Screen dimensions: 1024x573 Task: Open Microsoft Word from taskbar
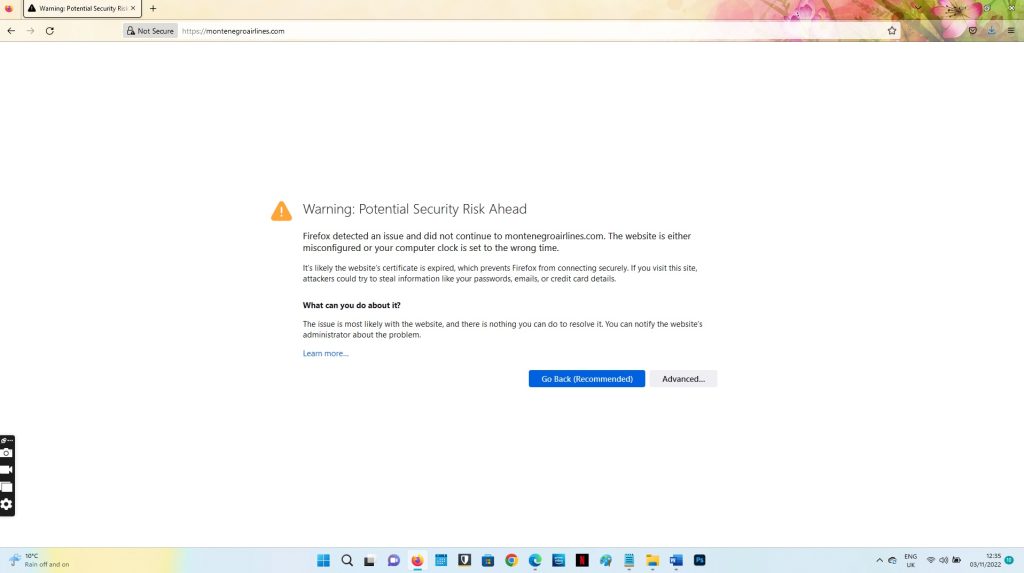click(x=676, y=561)
